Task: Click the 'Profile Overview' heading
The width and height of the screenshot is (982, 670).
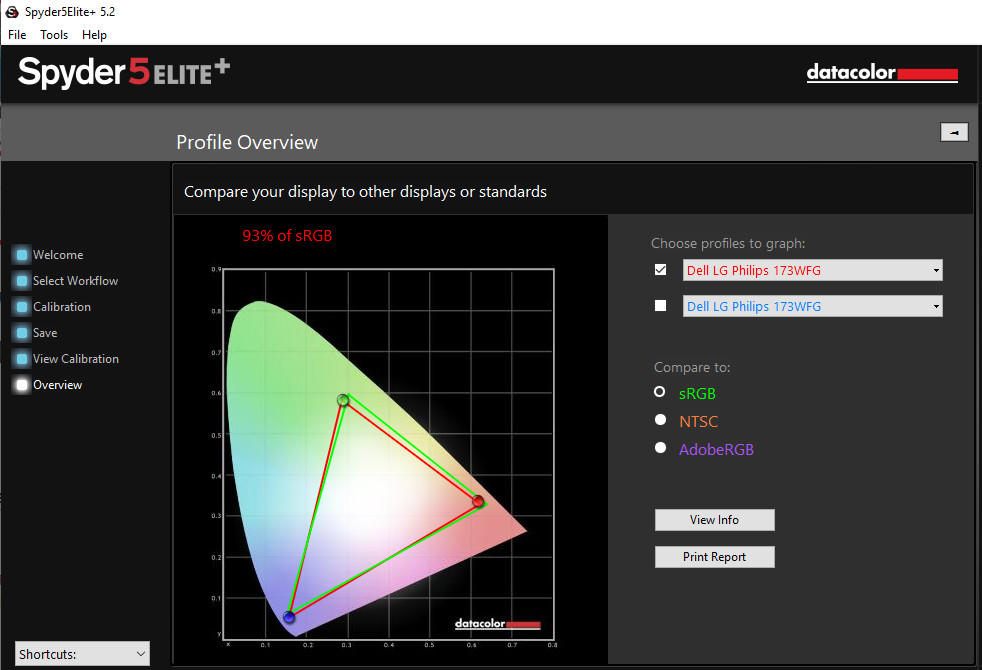Action: click(247, 142)
